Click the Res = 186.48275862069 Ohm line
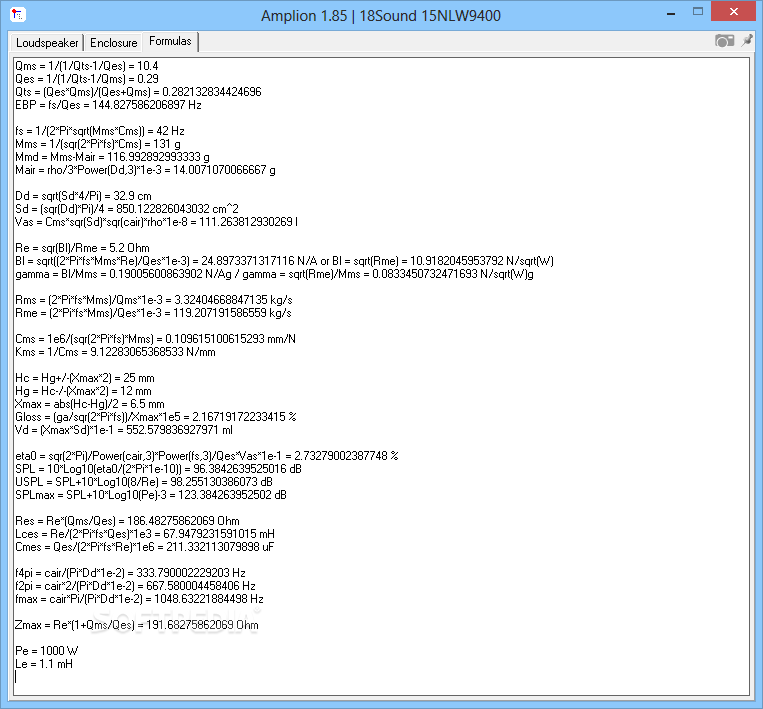The height and width of the screenshot is (709, 763). click(x=127, y=521)
